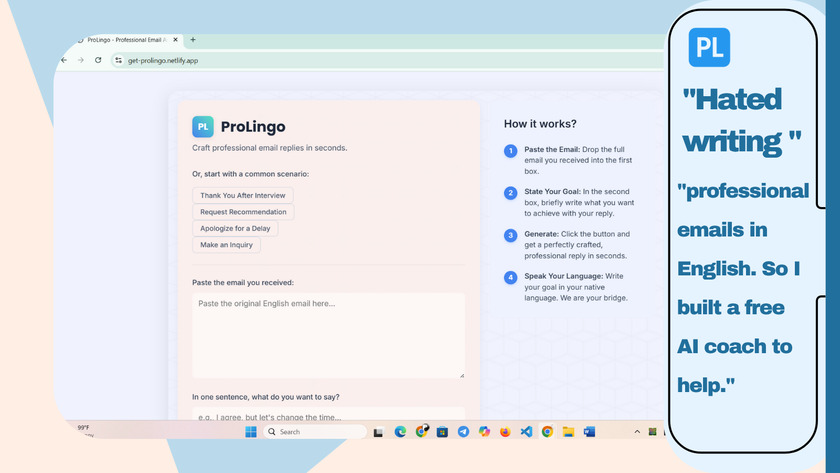Open Copilot from the taskbar
The width and height of the screenshot is (840, 473).
[x=484, y=432]
